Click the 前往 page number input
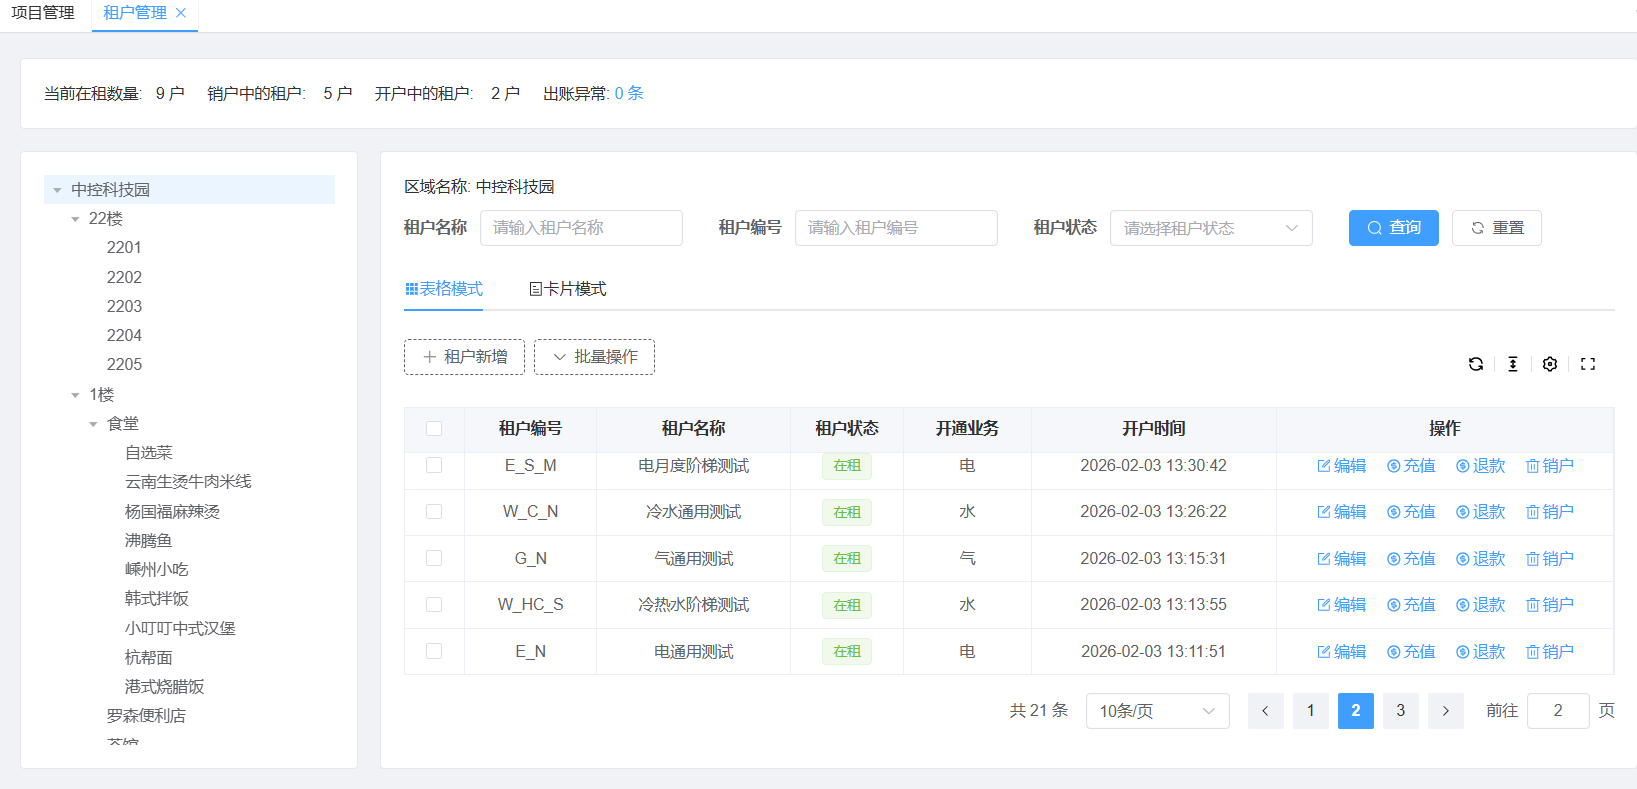Image resolution: width=1637 pixels, height=789 pixels. click(1558, 711)
